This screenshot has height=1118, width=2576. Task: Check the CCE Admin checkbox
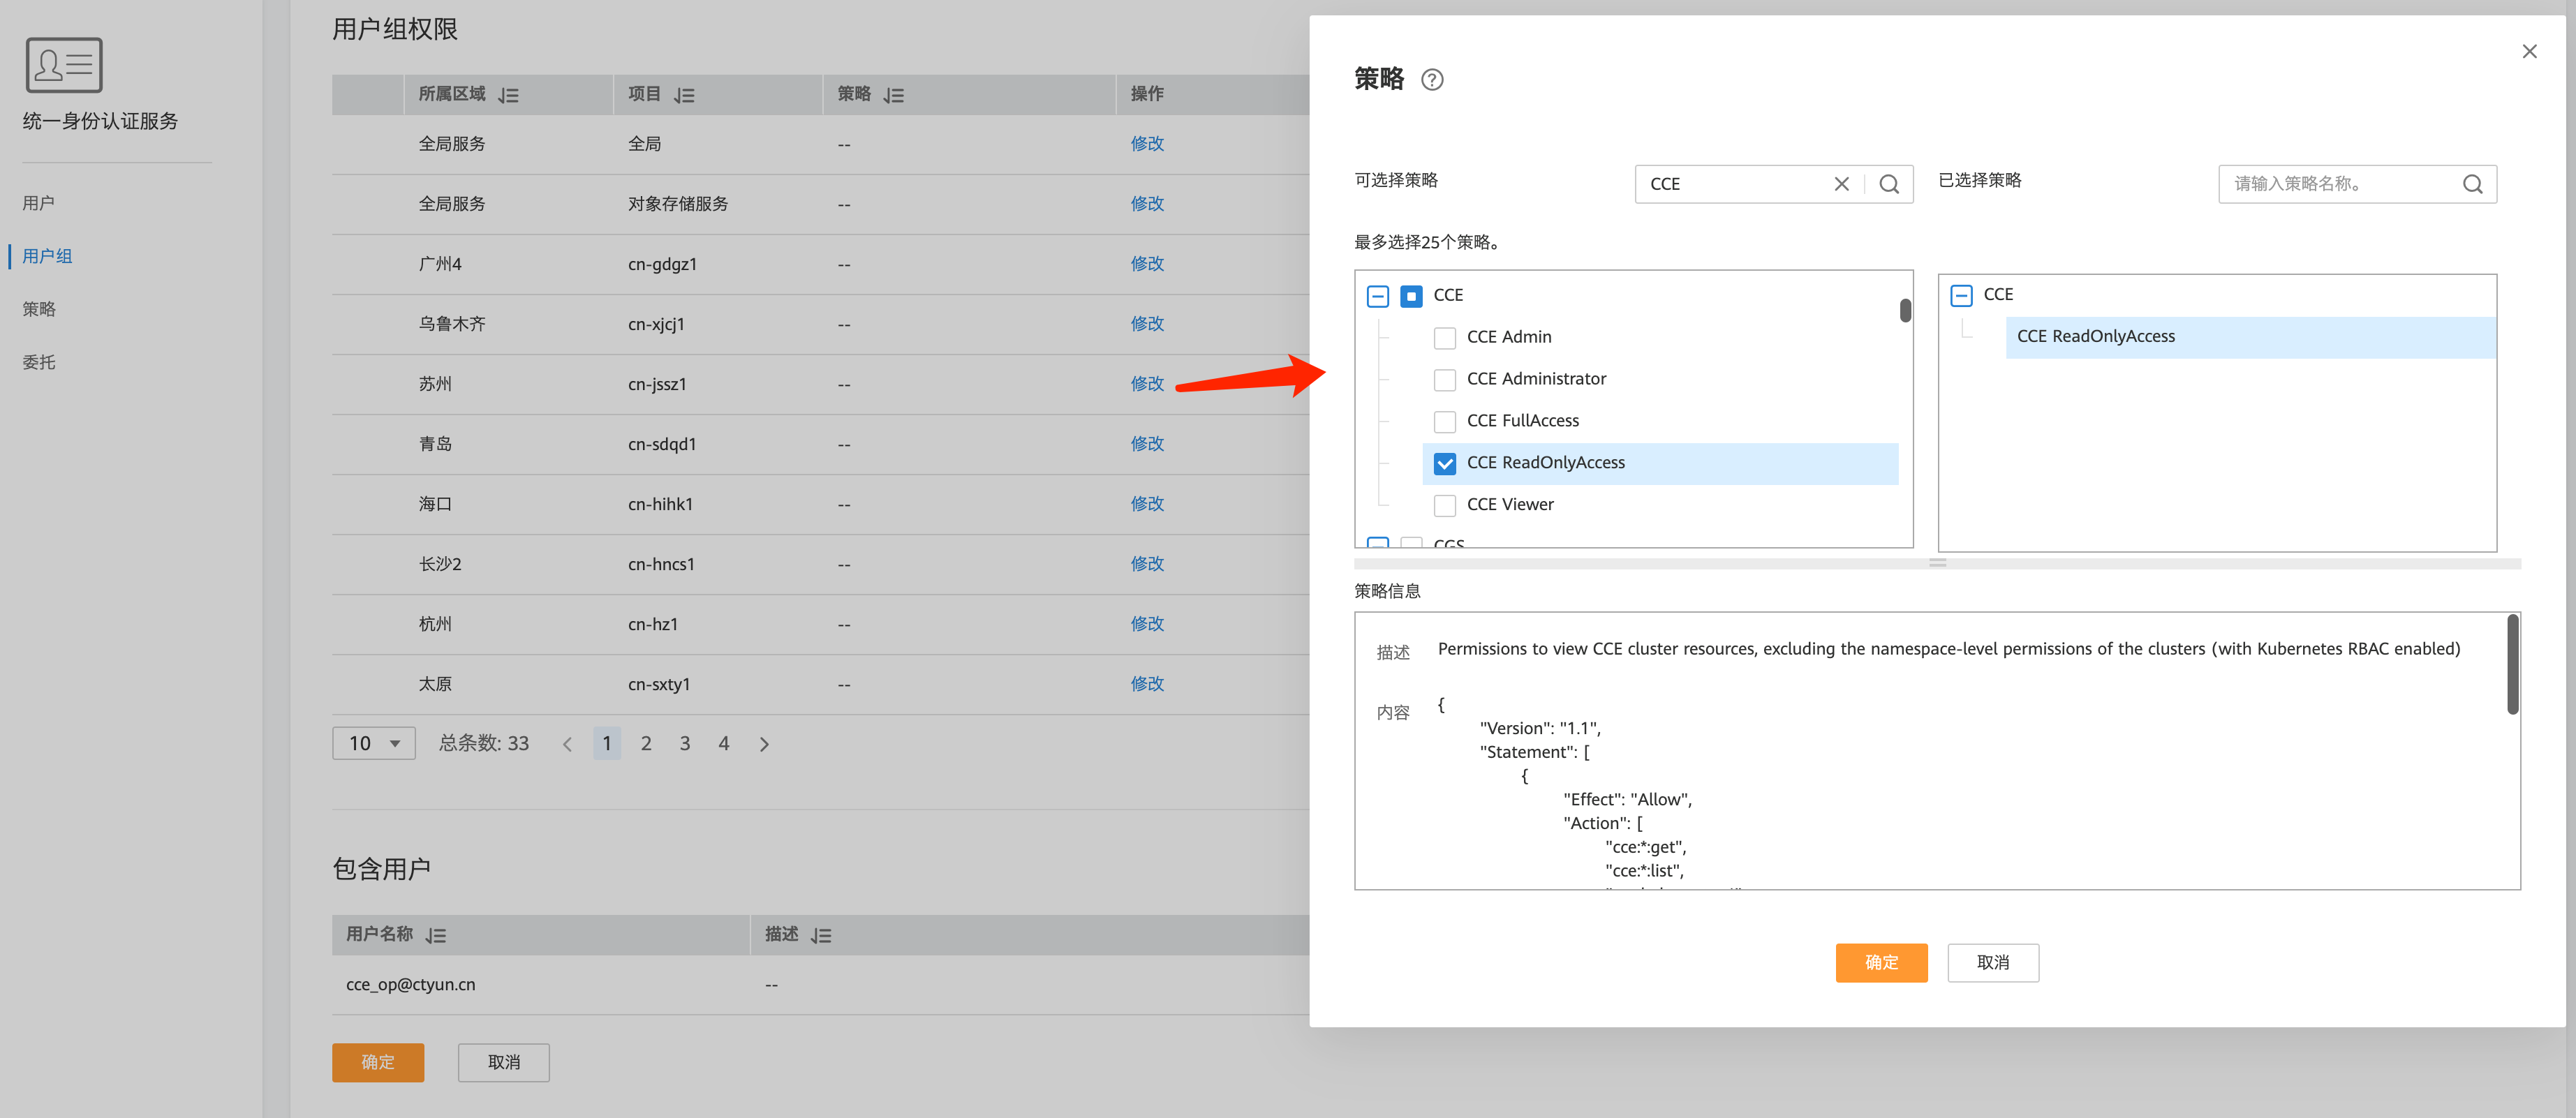[1444, 338]
